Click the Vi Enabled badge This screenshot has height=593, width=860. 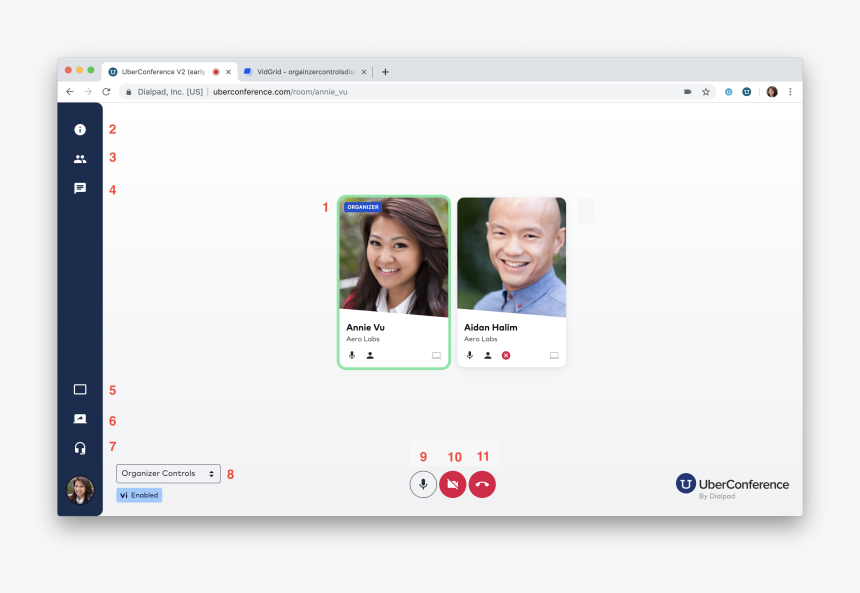(x=139, y=495)
